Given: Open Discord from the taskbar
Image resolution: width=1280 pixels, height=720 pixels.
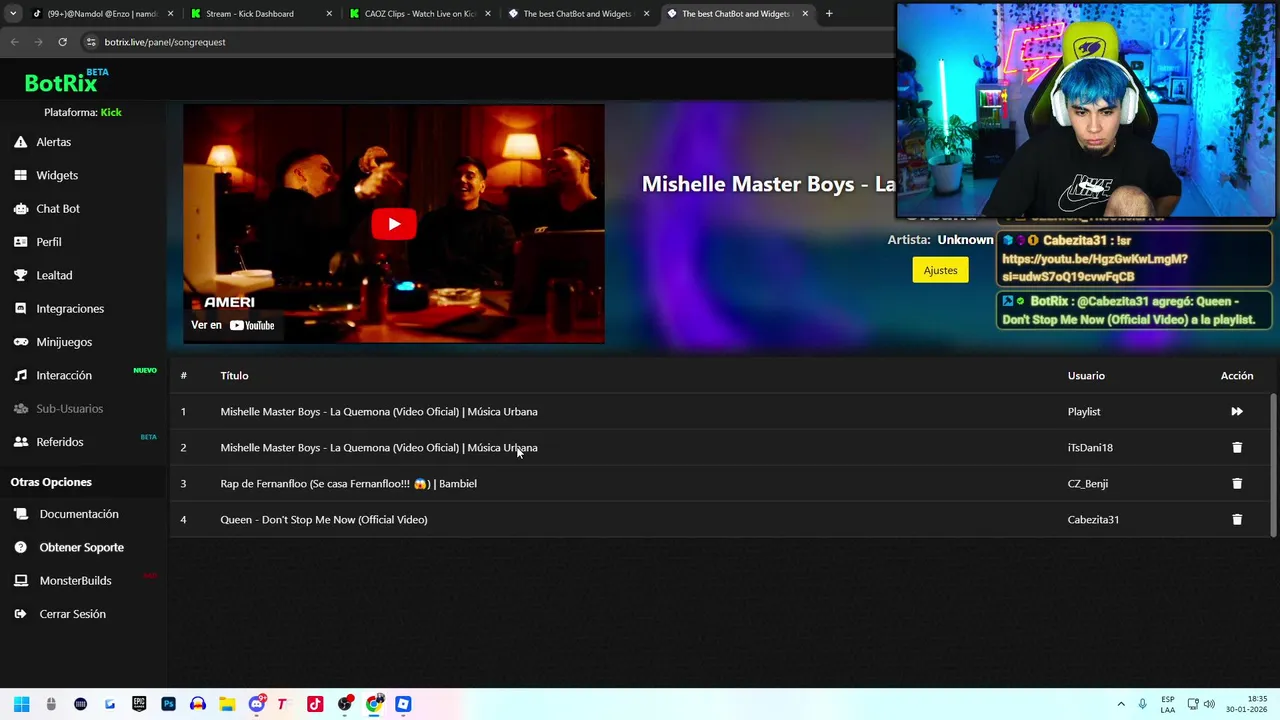Looking at the screenshot, I should pos(256,704).
